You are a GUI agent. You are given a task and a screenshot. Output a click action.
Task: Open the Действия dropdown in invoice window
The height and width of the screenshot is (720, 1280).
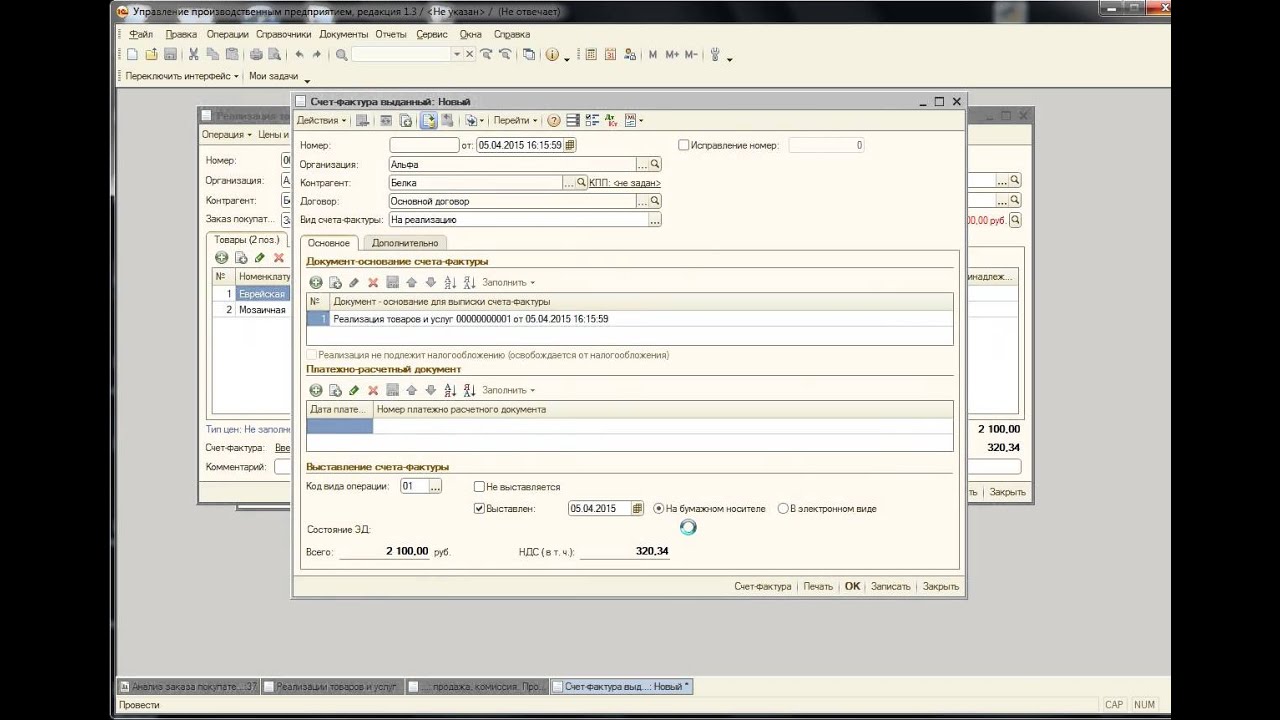click(321, 120)
